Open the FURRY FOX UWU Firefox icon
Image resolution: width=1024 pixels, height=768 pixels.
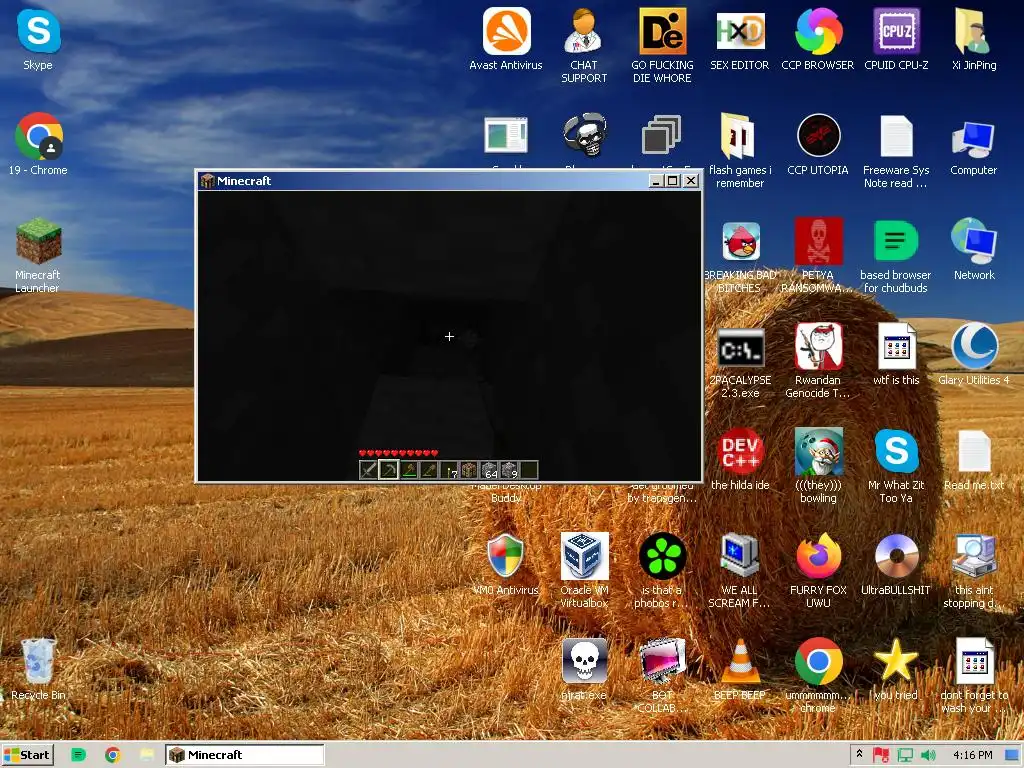click(818, 571)
